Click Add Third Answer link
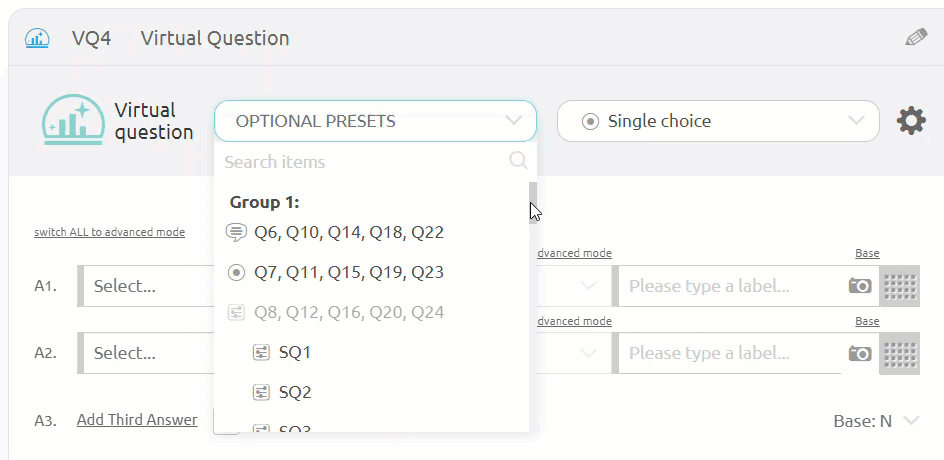The height and width of the screenshot is (460, 944). pos(137,420)
